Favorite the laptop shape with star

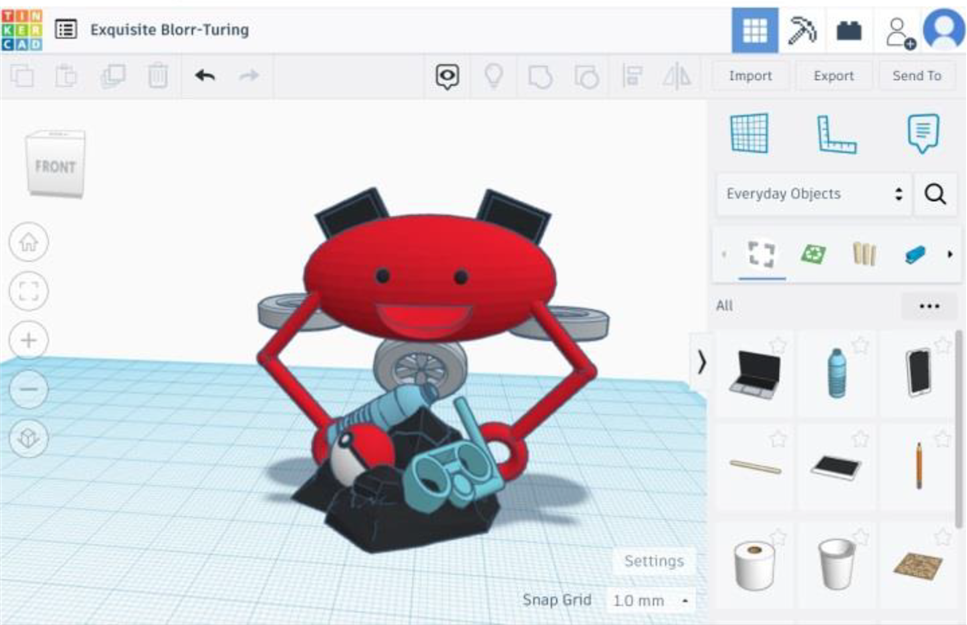(778, 346)
